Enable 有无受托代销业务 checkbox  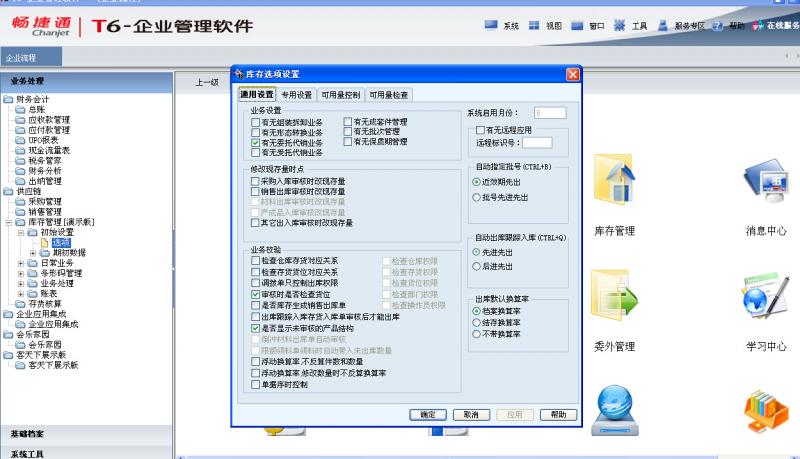[x=256, y=152]
